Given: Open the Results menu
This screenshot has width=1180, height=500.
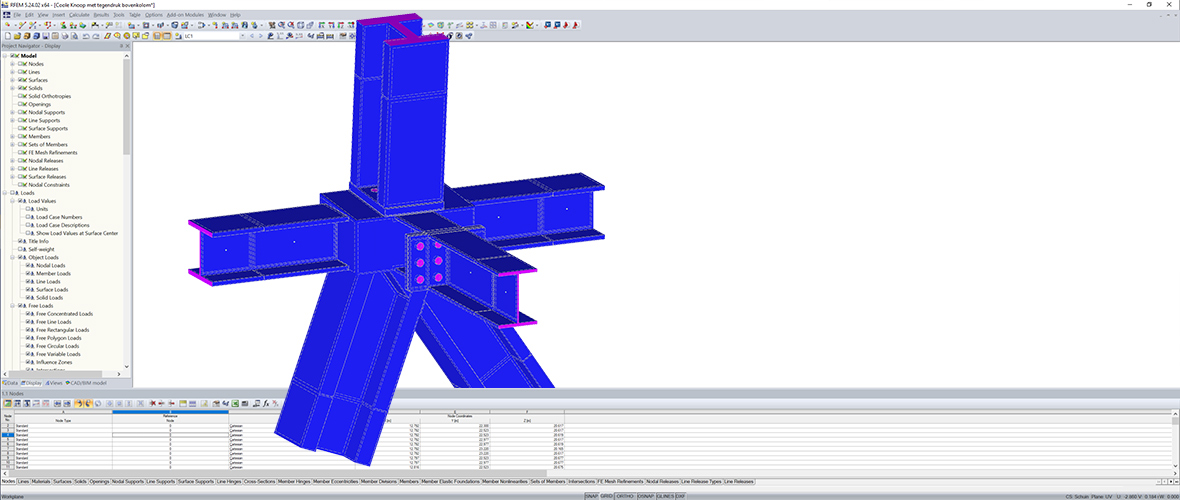Looking at the screenshot, I should pos(102,14).
